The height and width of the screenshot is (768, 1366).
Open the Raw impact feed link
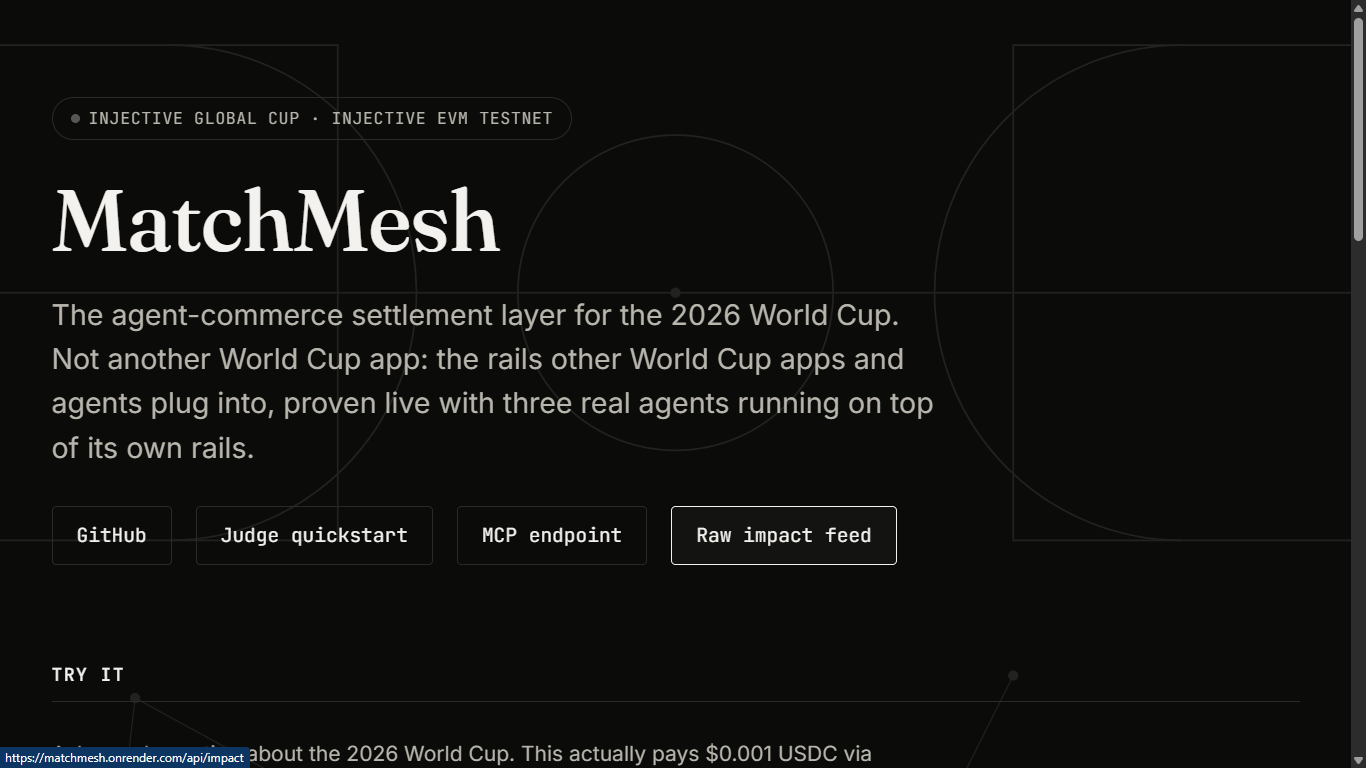784,535
